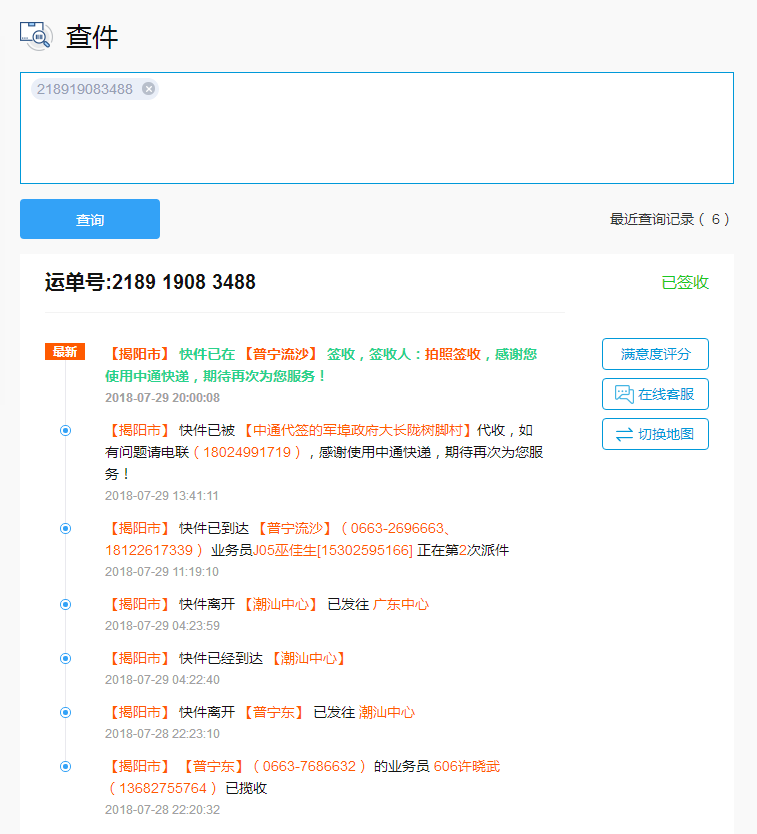The width and height of the screenshot is (757, 834).
Task: Click the chat bubble icon in 在线客服
Action: [x=624, y=394]
